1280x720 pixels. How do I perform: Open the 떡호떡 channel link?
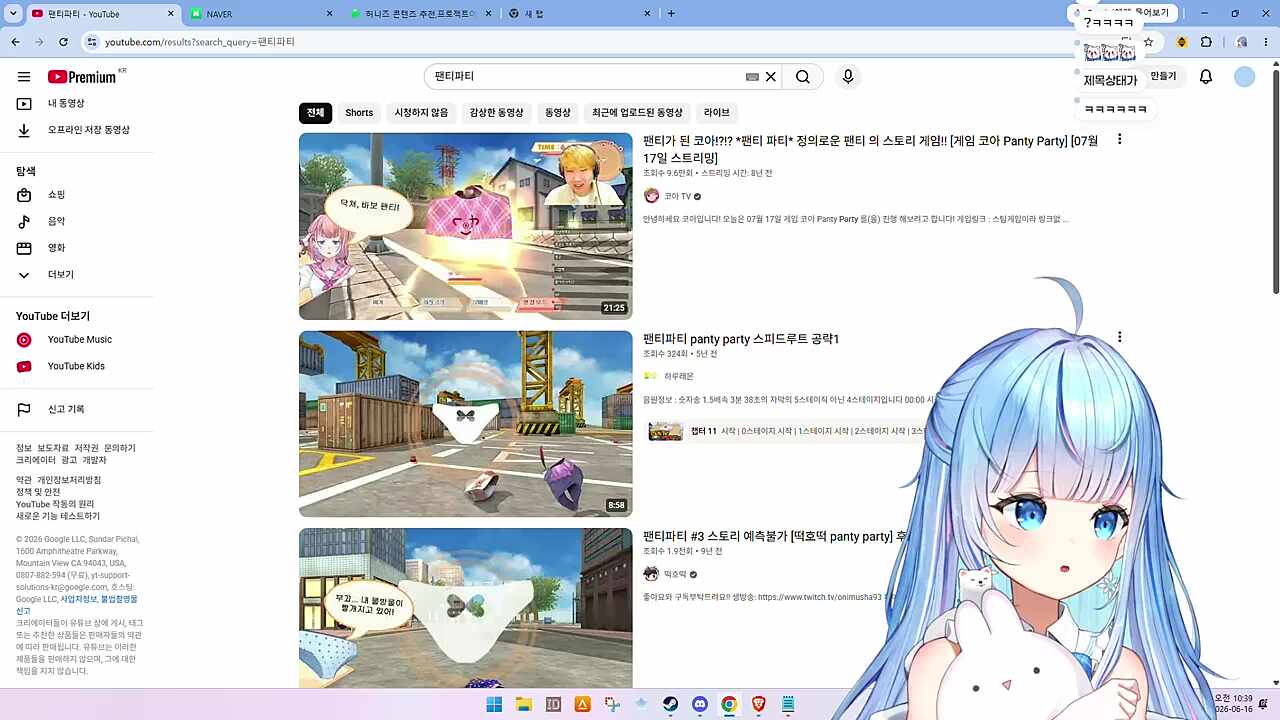click(675, 574)
